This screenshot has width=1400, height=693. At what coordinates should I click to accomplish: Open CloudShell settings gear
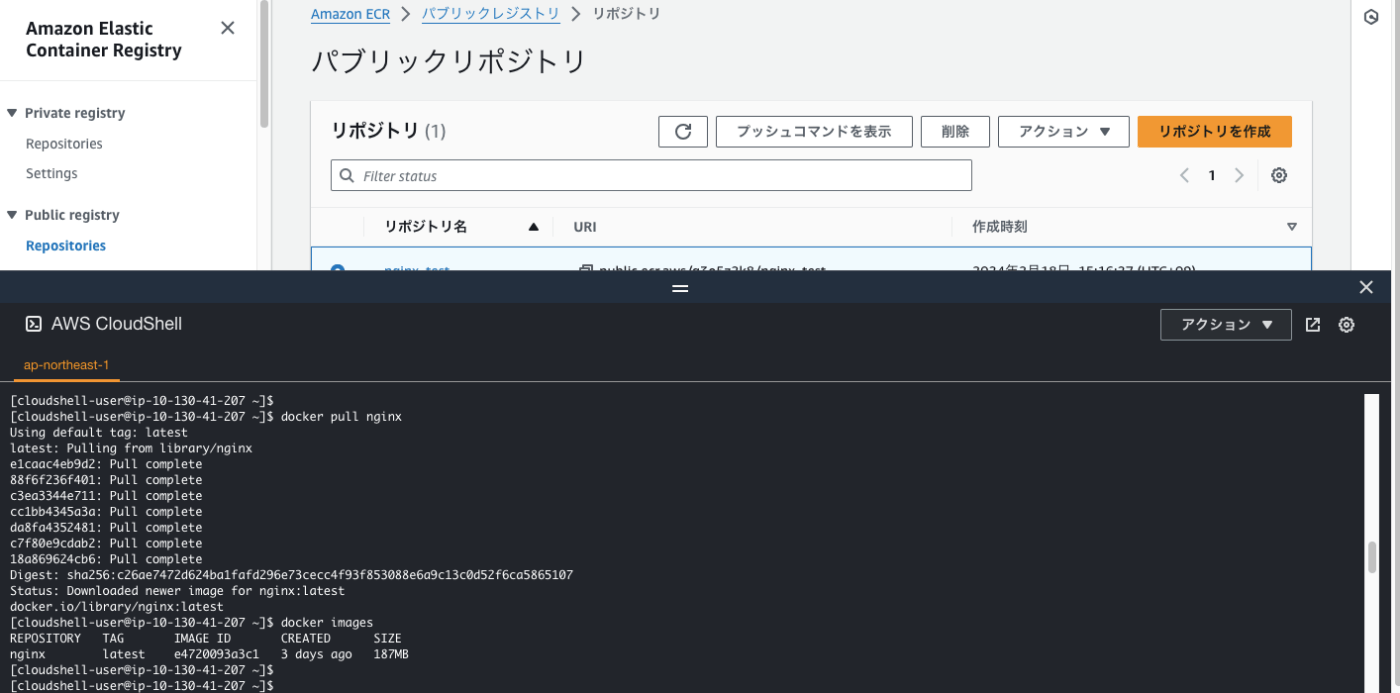[1347, 324]
